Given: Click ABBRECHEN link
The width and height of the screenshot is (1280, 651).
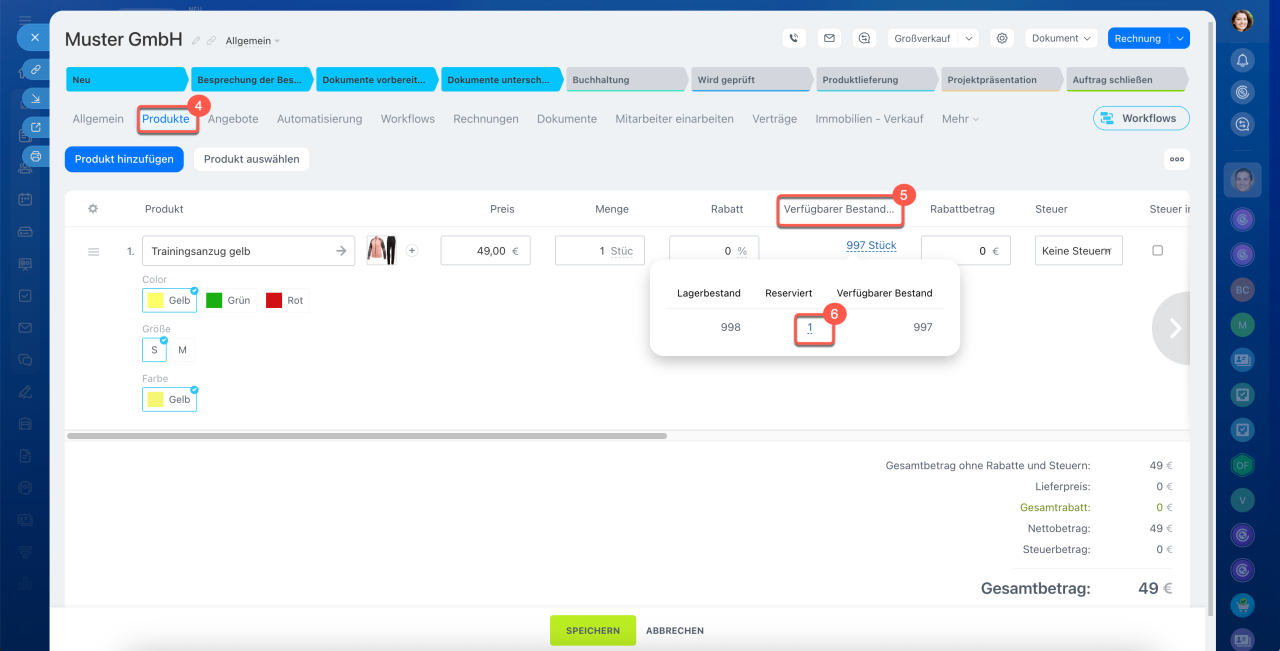Looking at the screenshot, I should click(675, 631).
